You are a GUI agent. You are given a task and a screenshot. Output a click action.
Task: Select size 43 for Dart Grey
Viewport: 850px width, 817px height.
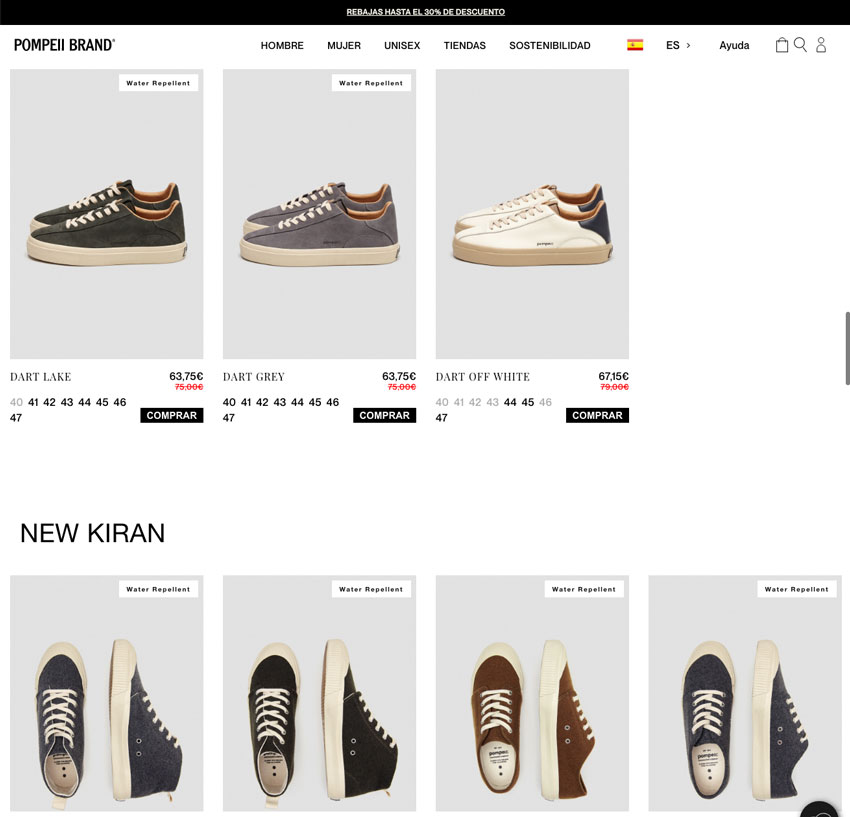(x=280, y=402)
